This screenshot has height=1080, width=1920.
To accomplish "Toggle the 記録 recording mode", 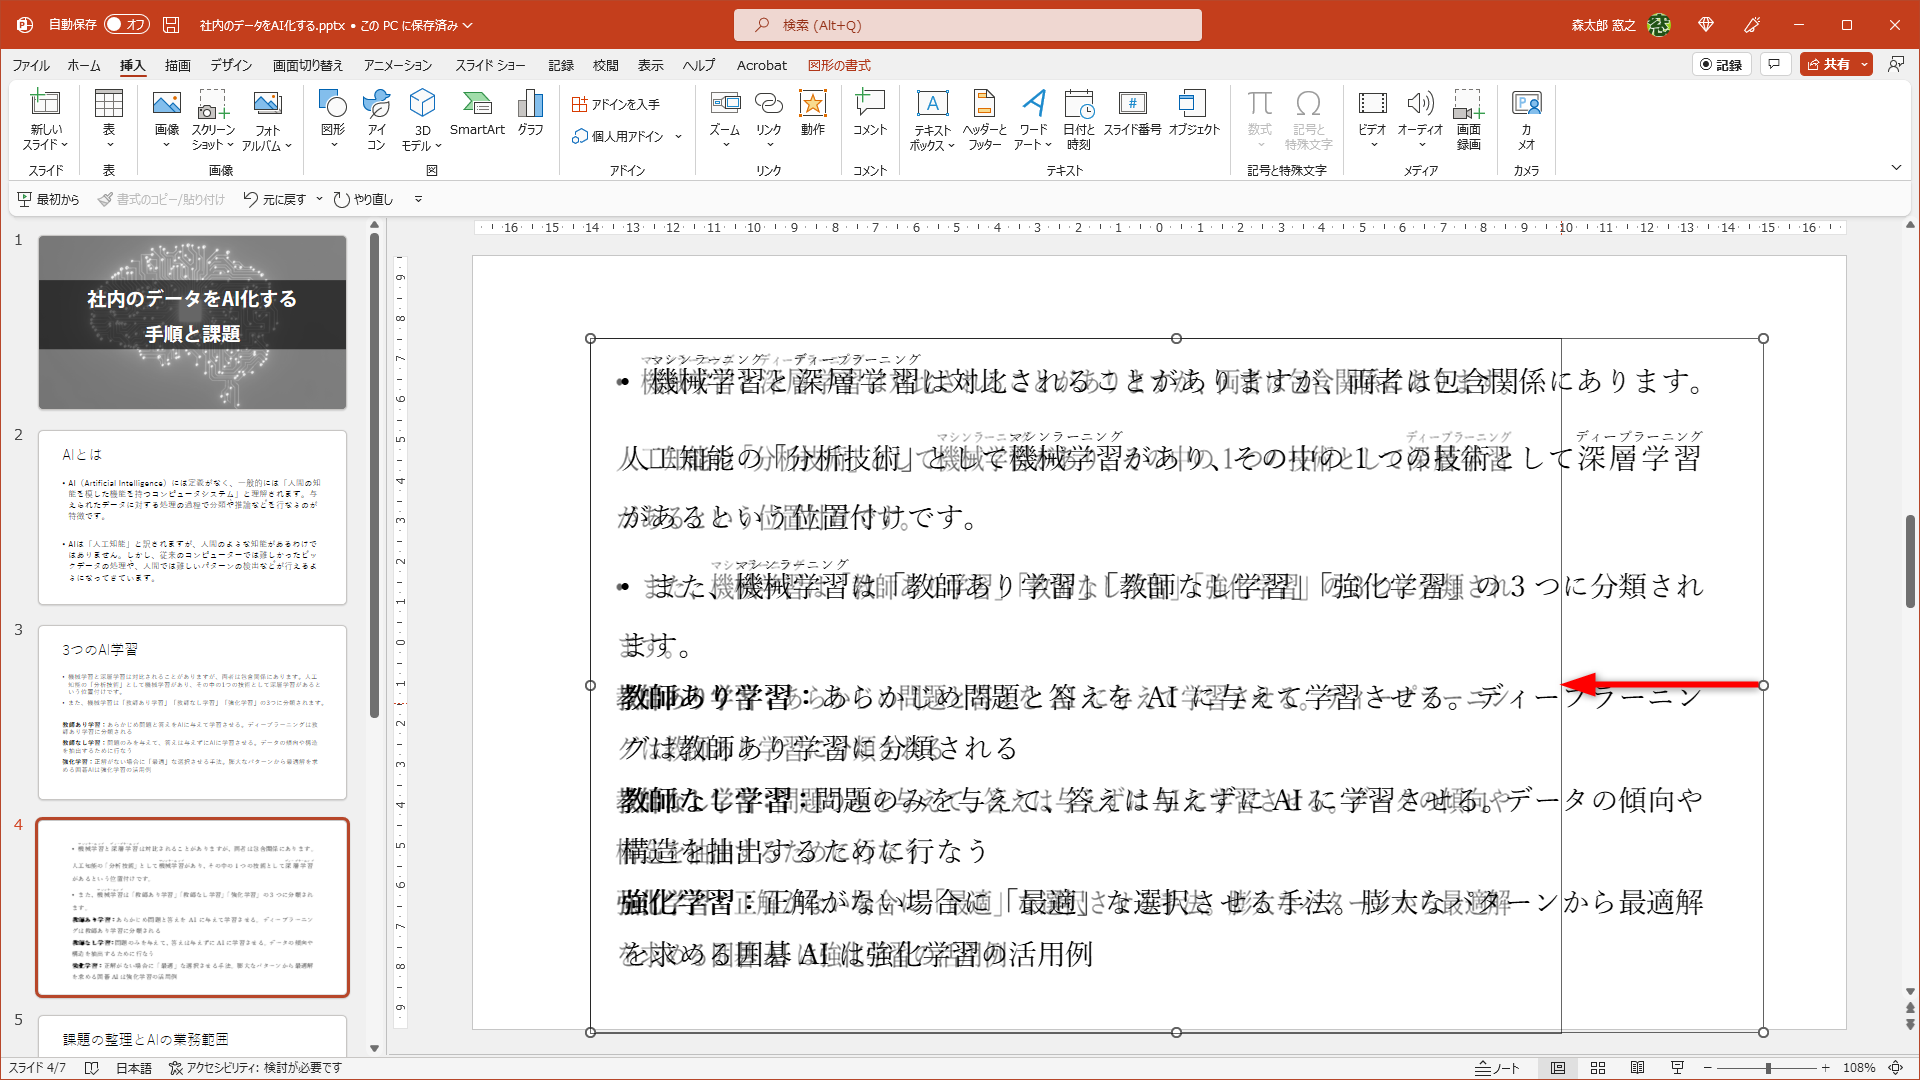I will coord(1722,64).
